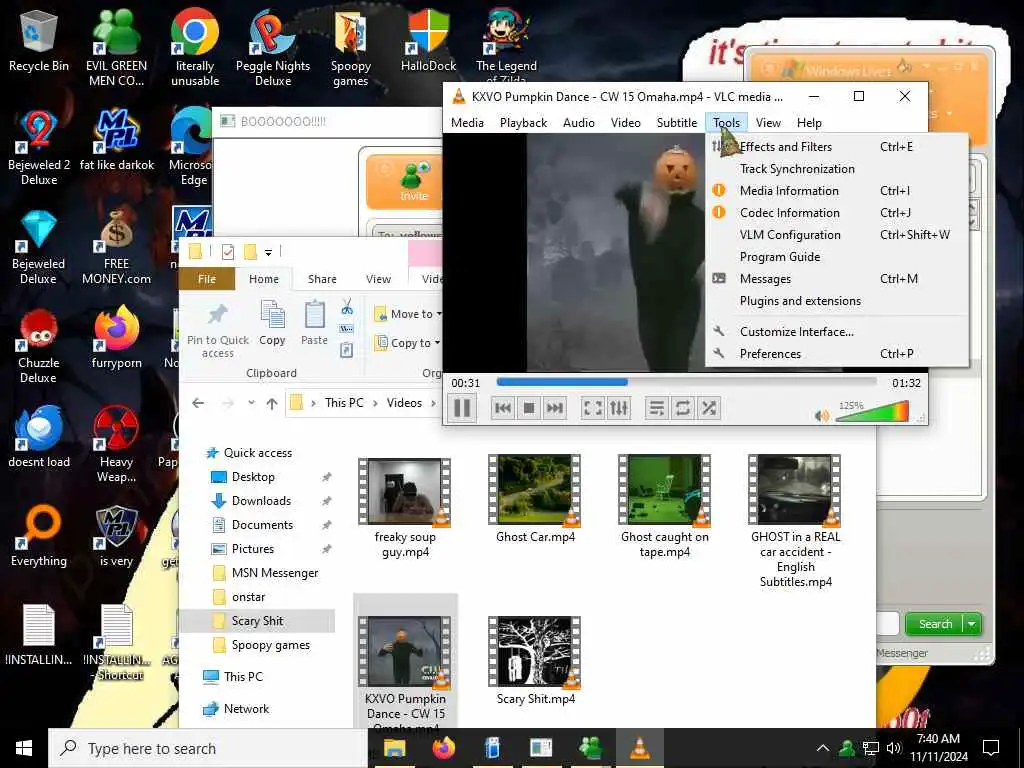Click the Invite button in chat window
This screenshot has width=1024, height=768.
(413, 182)
